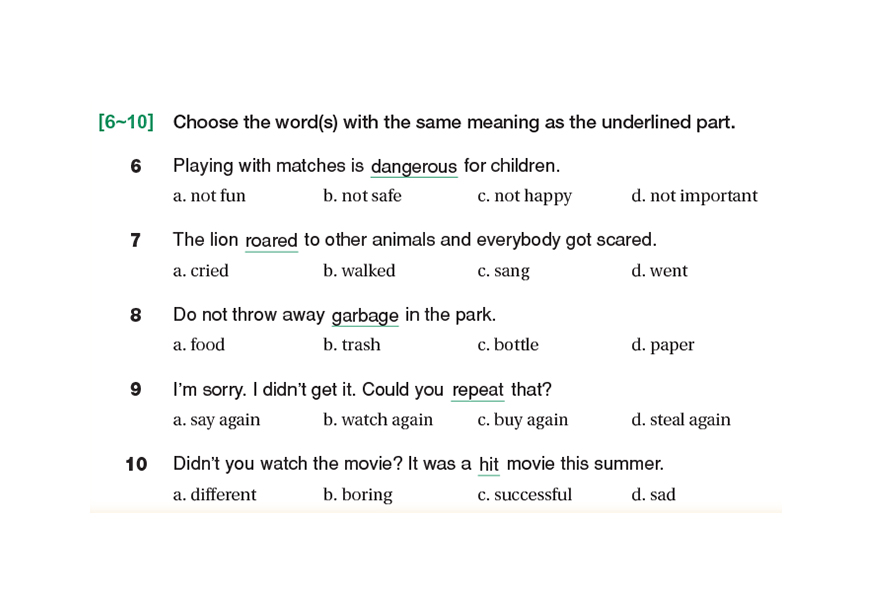This screenshot has width=873, height=612.
Task: Select 'd. not important' option
Action: pyautogui.click(x=694, y=196)
